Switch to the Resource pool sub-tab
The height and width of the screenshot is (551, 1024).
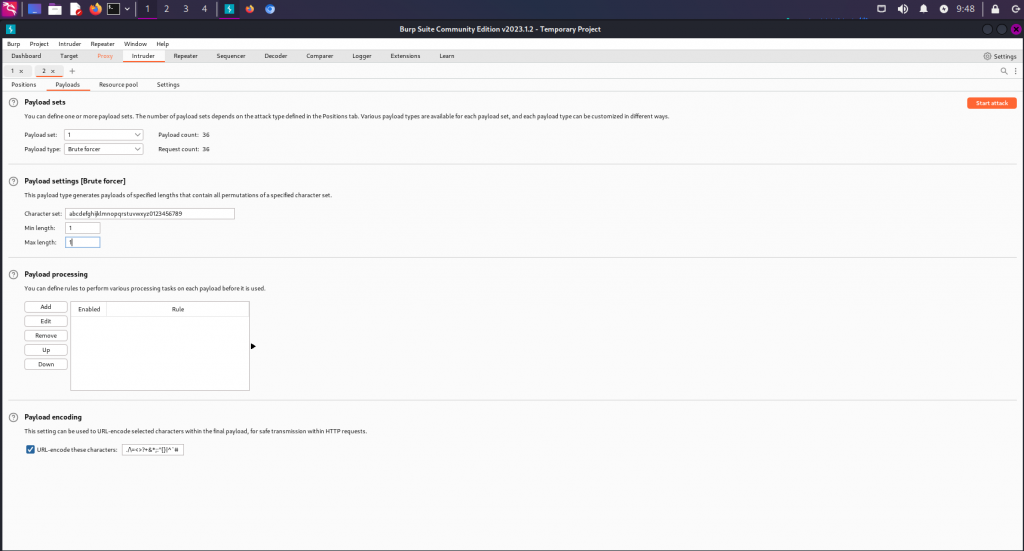tap(118, 85)
